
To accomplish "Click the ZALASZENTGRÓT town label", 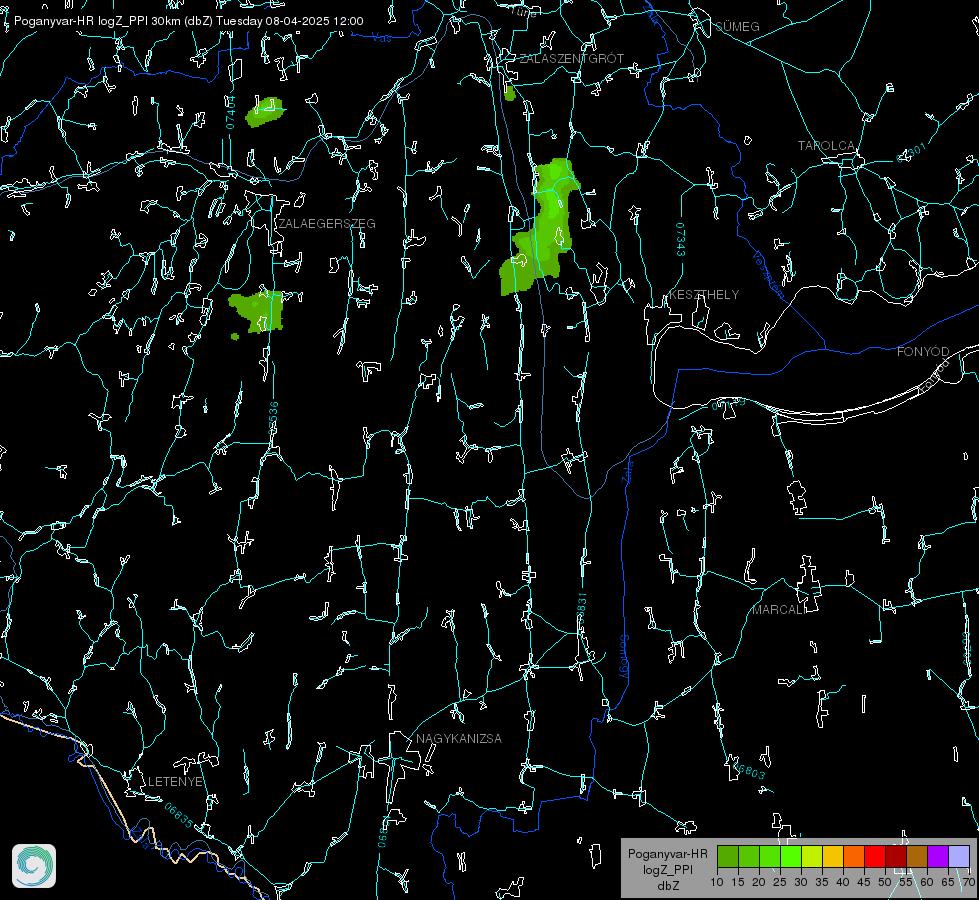I will (571, 59).
